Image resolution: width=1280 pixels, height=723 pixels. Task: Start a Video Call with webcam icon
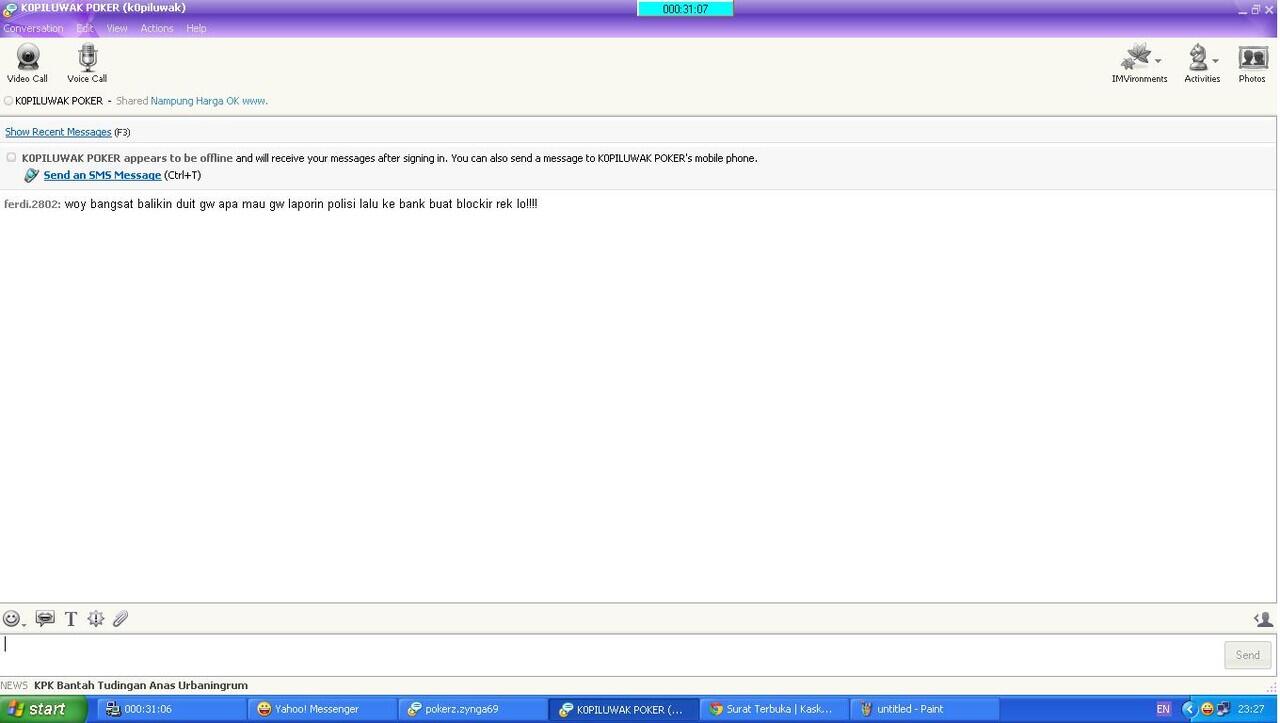(x=27, y=63)
